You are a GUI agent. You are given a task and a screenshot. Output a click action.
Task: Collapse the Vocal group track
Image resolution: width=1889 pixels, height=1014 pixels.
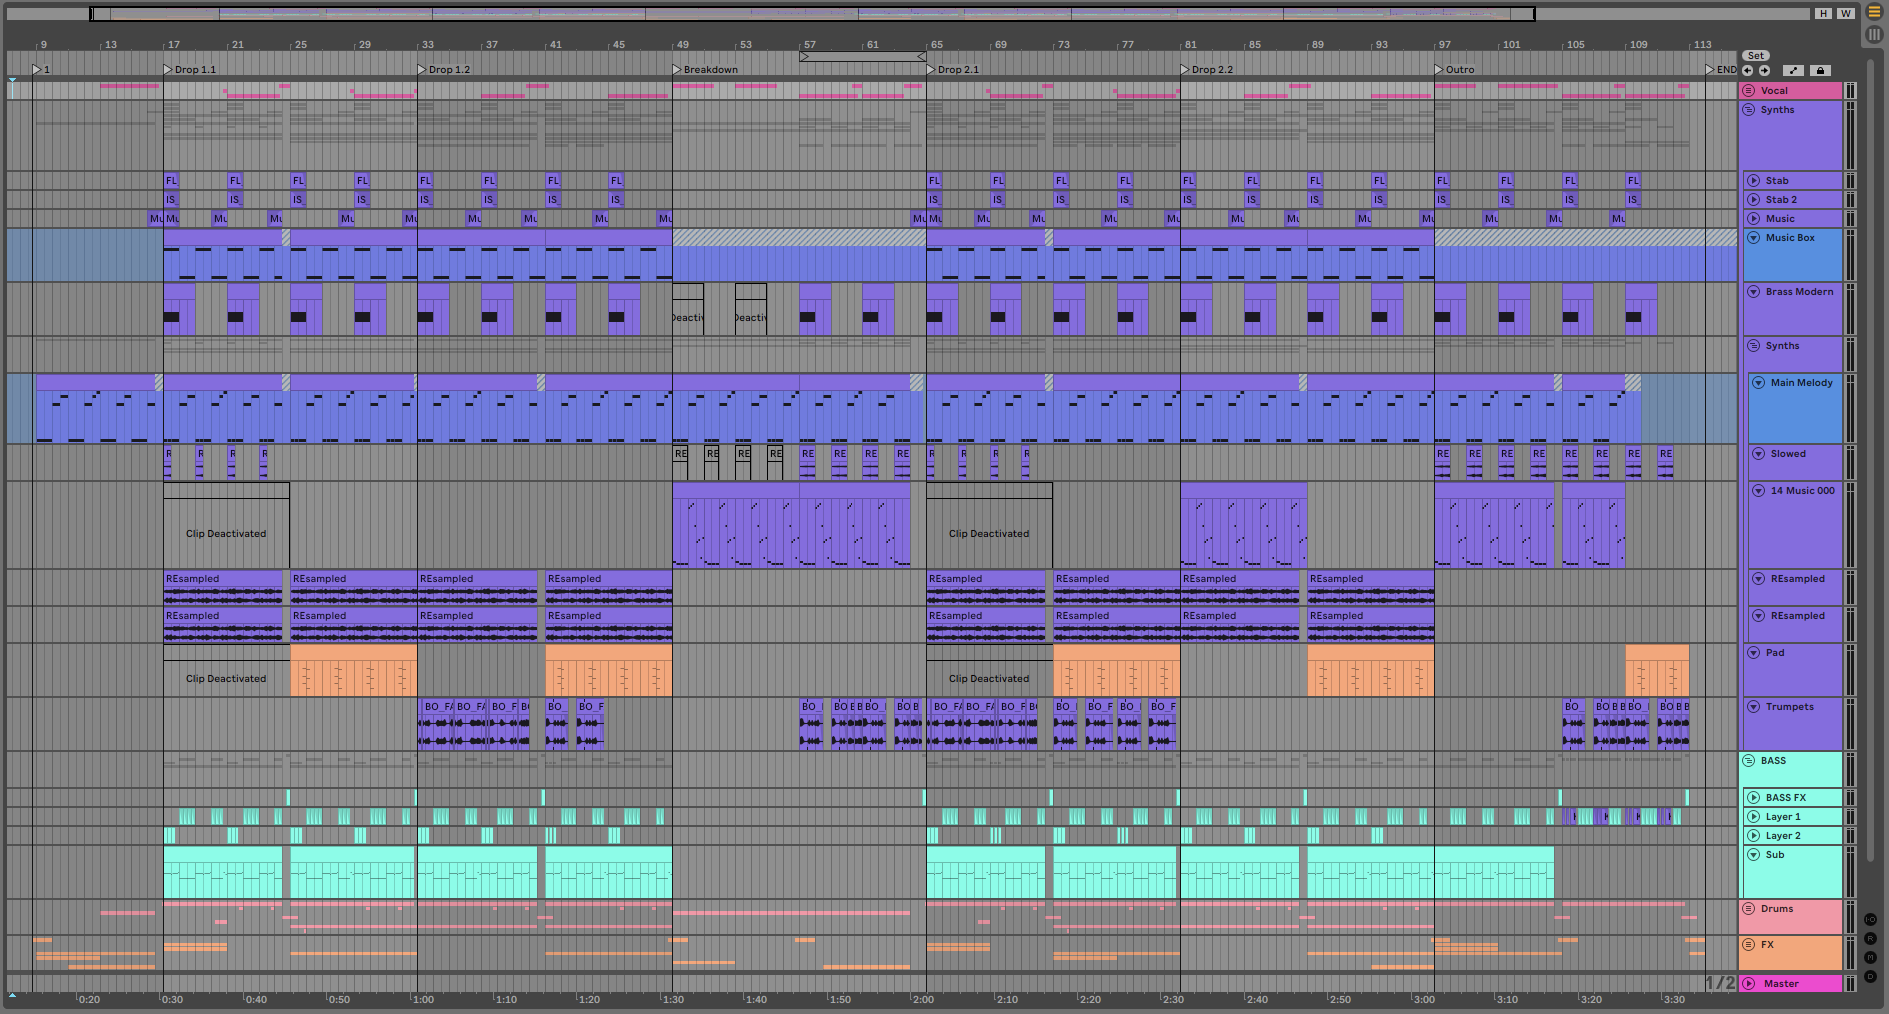tap(1749, 91)
